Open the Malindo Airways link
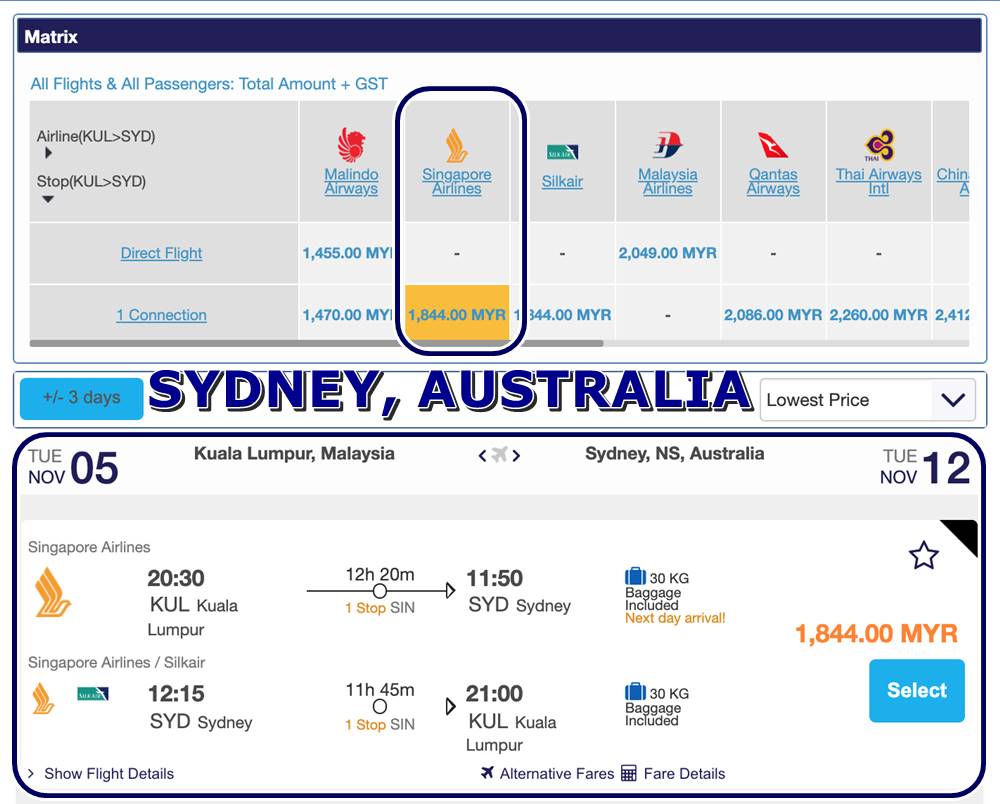The width and height of the screenshot is (1000, 804). (x=351, y=181)
